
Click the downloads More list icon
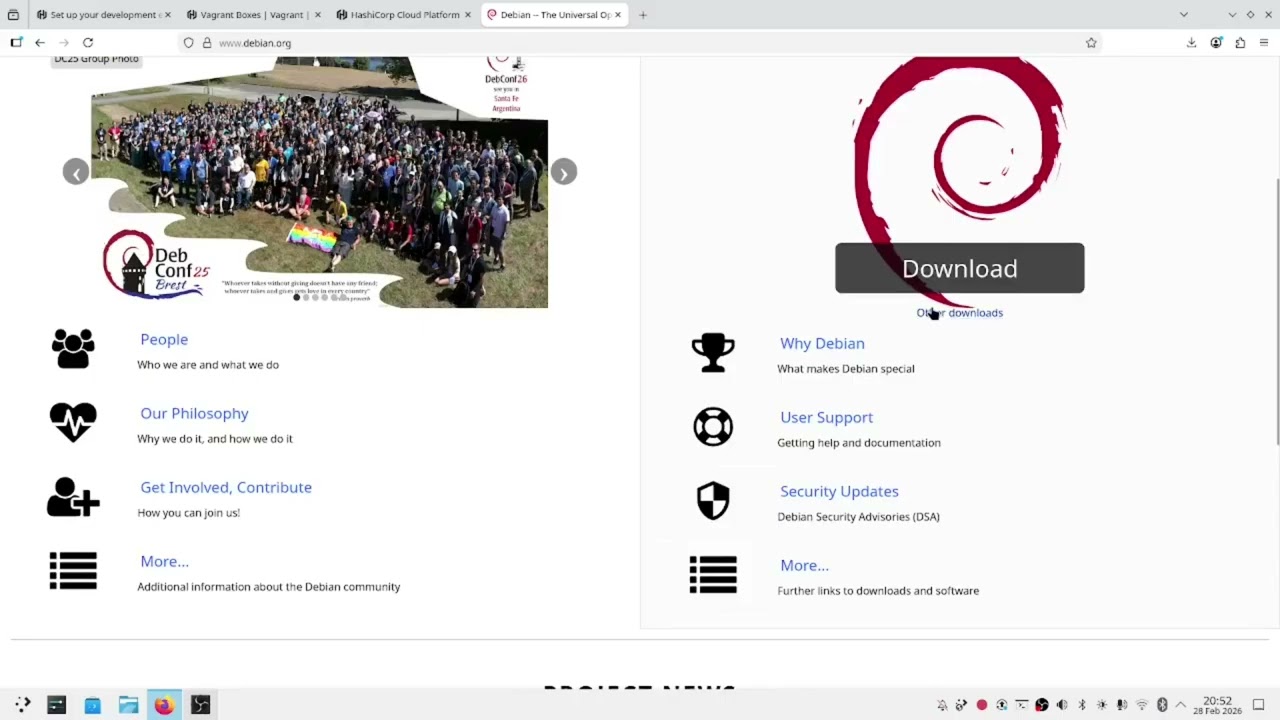pyautogui.click(x=713, y=574)
